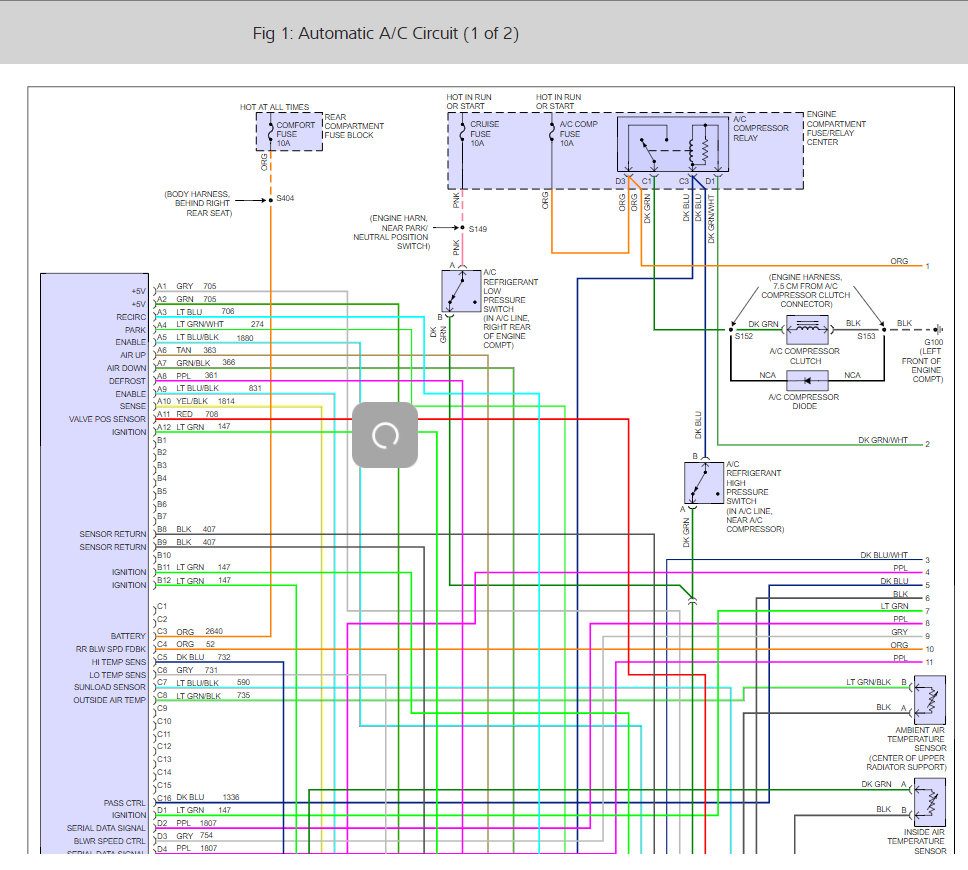This screenshot has width=968, height=870.
Task: Click pin A8 PPL 361 row
Action: [187, 375]
